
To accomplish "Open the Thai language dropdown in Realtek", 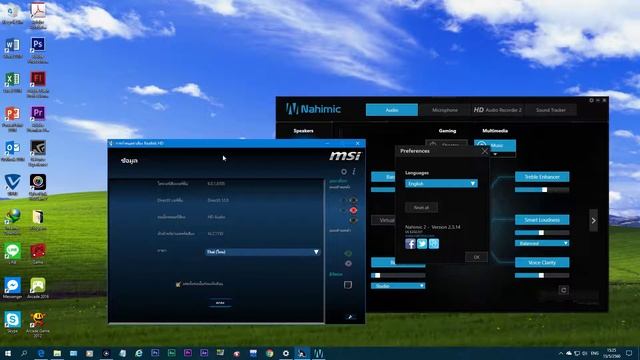I will pos(262,252).
